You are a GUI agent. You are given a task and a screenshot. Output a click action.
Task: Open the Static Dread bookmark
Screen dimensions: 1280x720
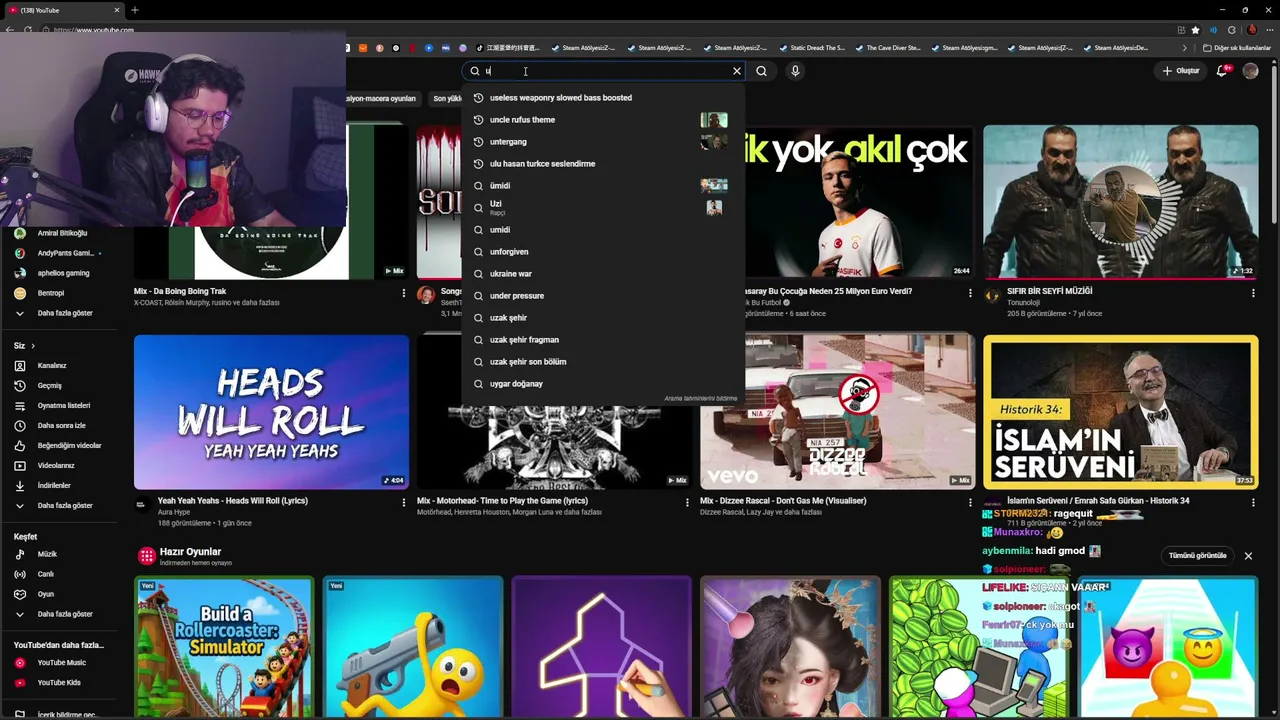810,48
